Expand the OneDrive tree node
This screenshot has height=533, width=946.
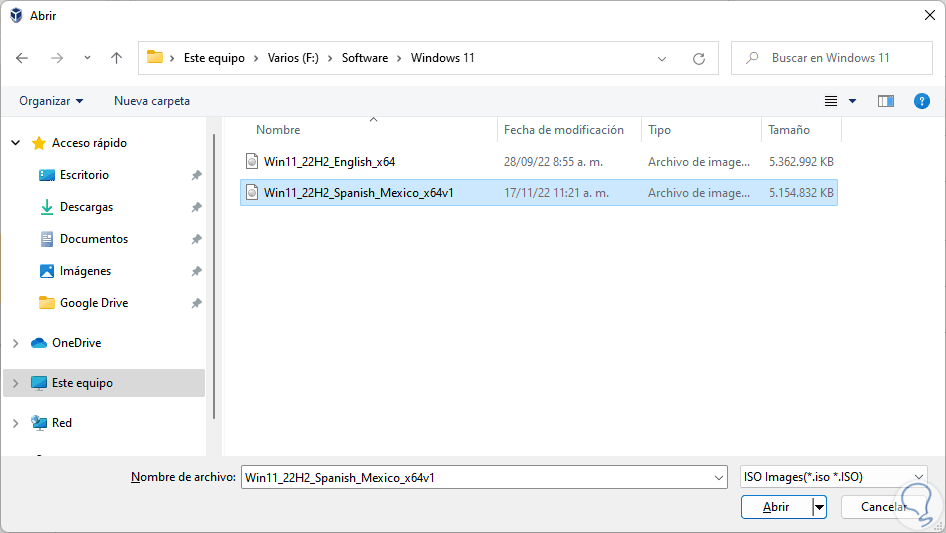tap(16, 343)
